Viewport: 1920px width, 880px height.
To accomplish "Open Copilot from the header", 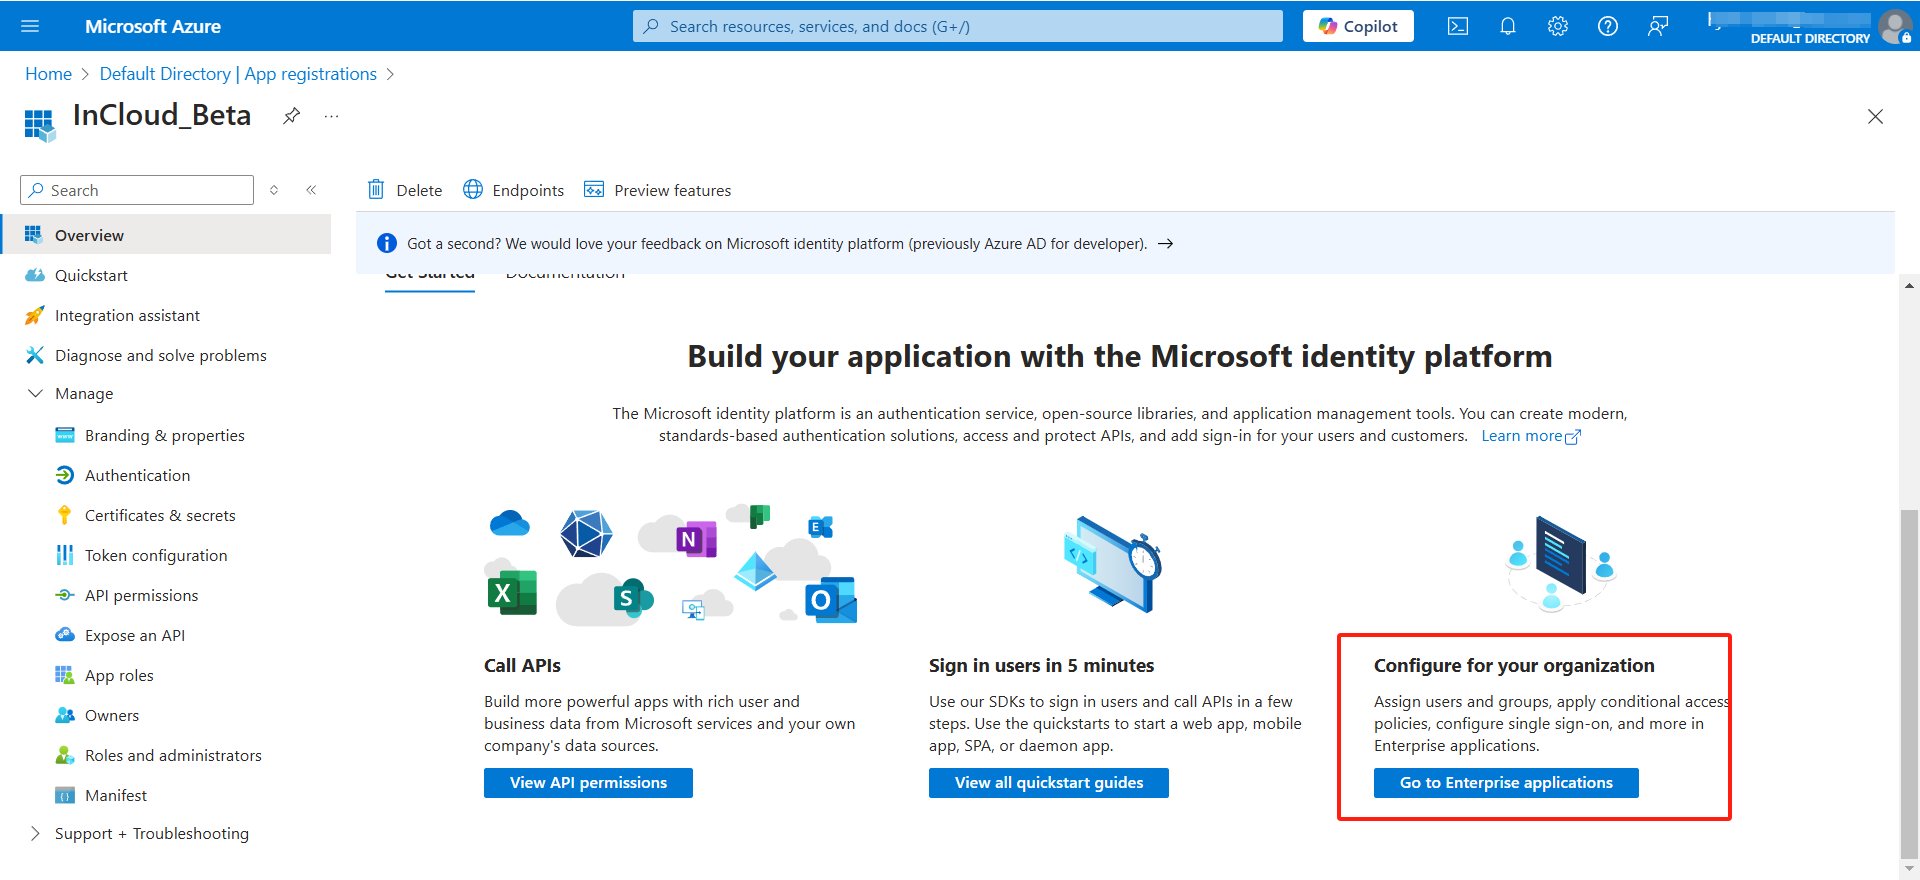I will pyautogui.click(x=1358, y=27).
